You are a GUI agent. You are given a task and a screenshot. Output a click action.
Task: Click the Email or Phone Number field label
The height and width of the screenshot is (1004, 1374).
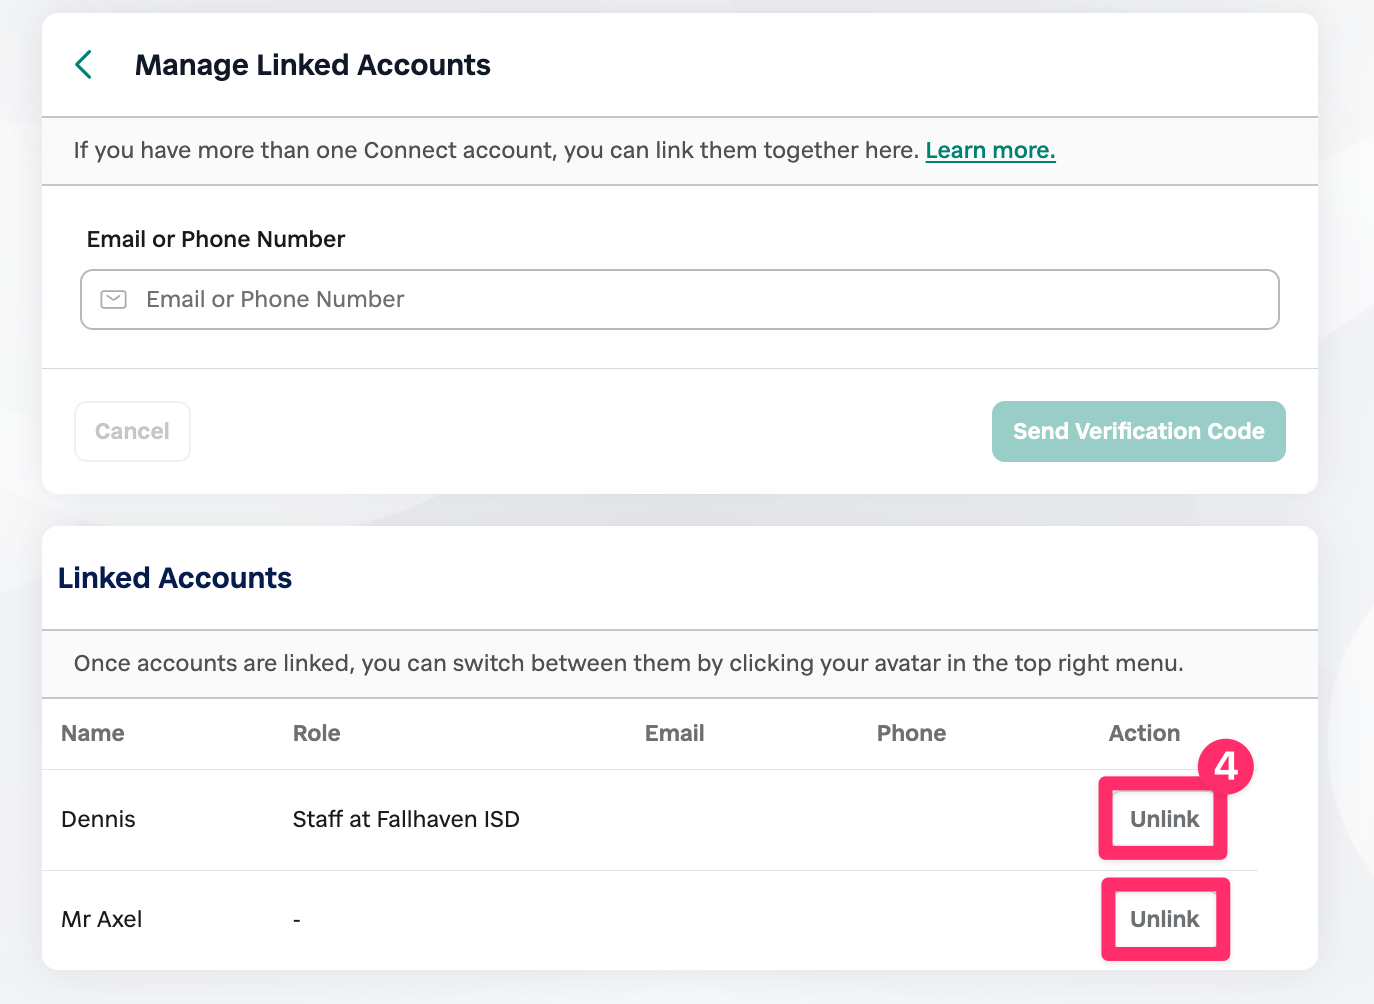216,239
